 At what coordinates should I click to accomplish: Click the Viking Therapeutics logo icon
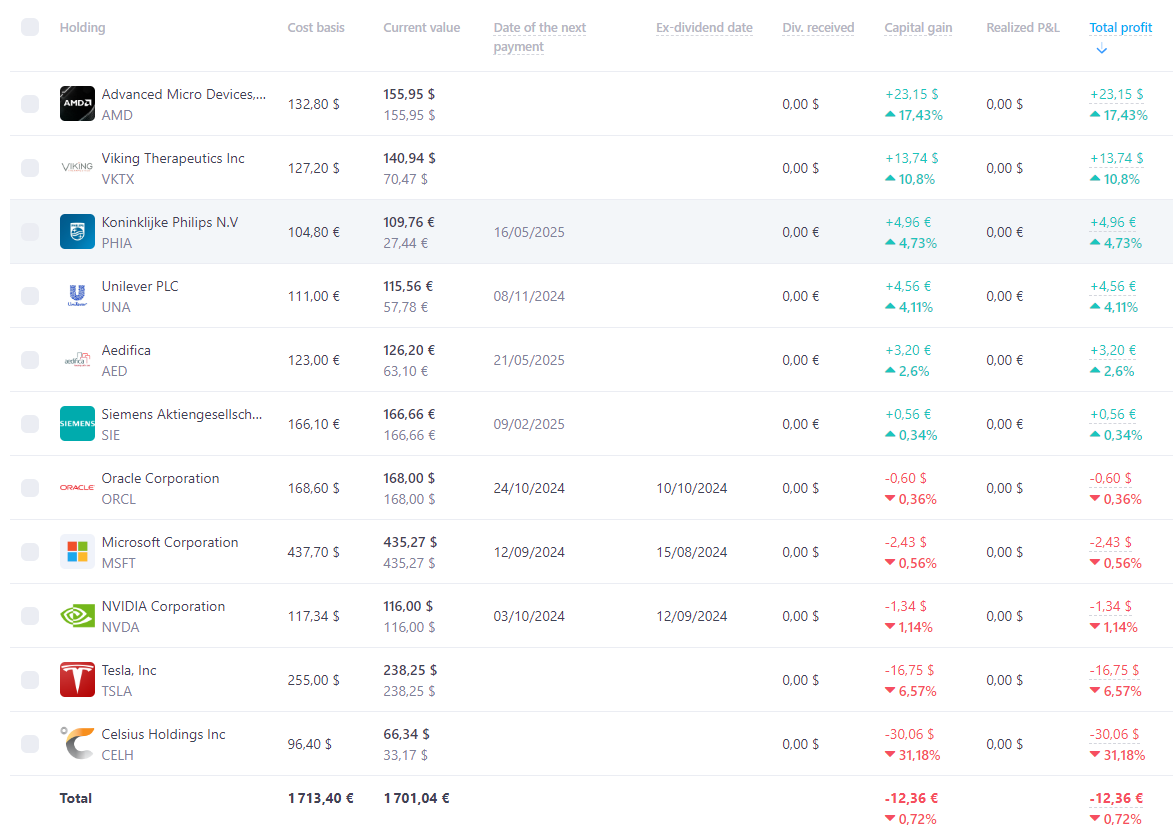point(77,168)
